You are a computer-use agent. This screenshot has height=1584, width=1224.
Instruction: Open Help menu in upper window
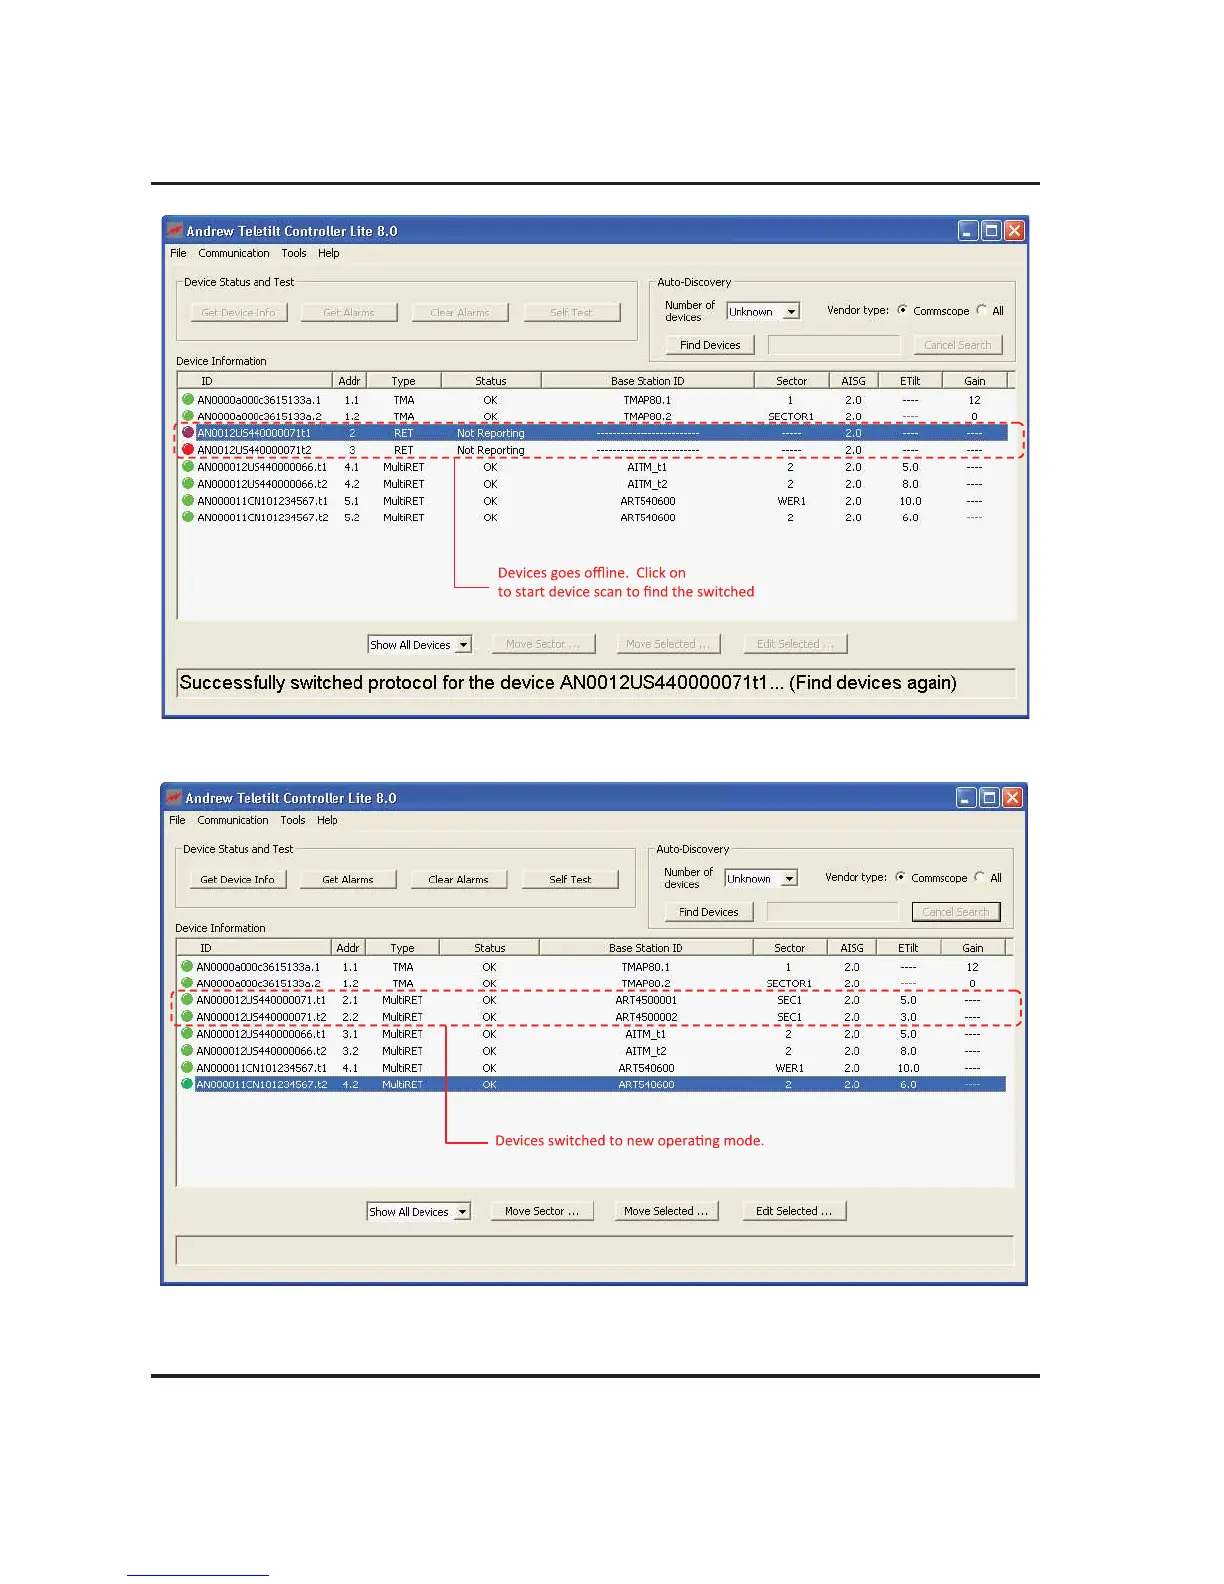tap(329, 253)
